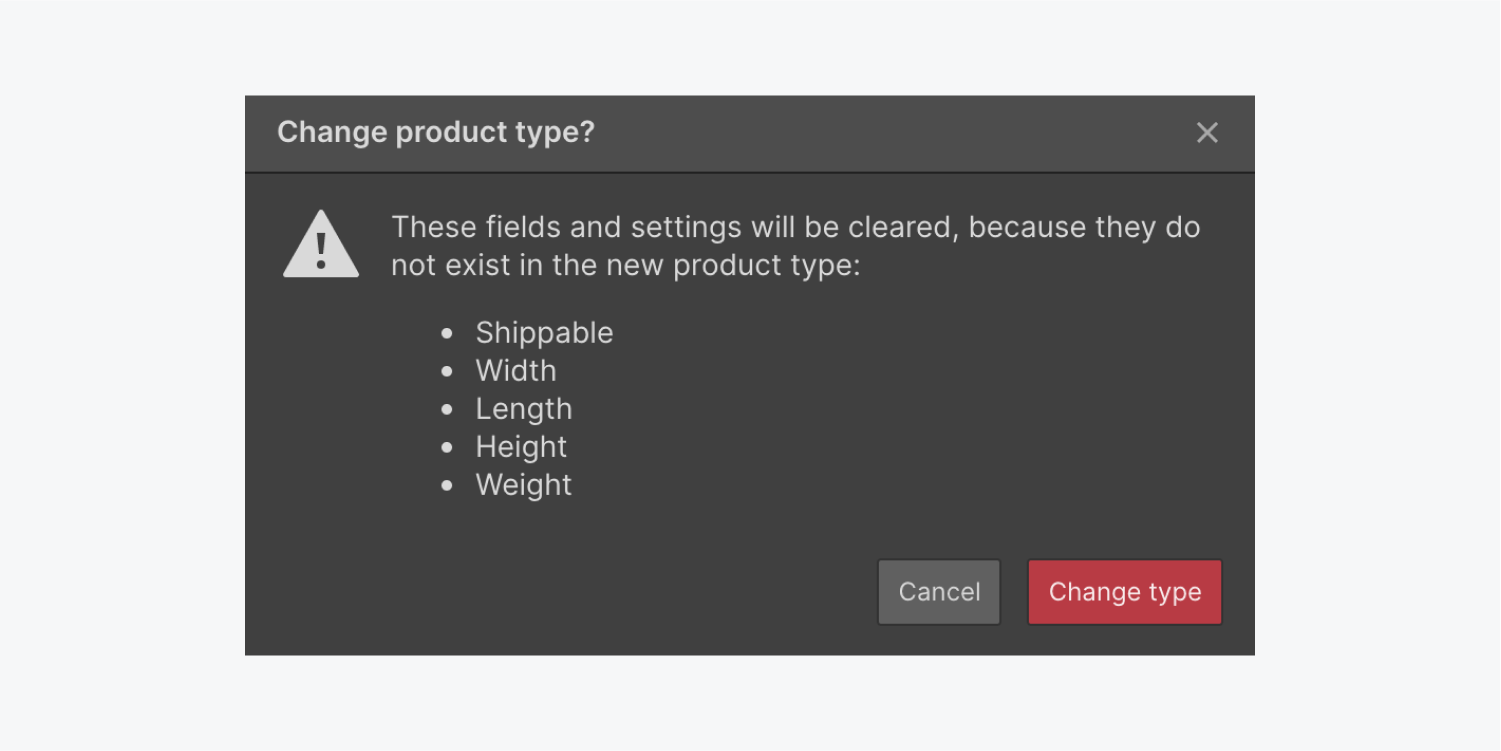Click the bullet beside Height

pyautogui.click(x=447, y=447)
